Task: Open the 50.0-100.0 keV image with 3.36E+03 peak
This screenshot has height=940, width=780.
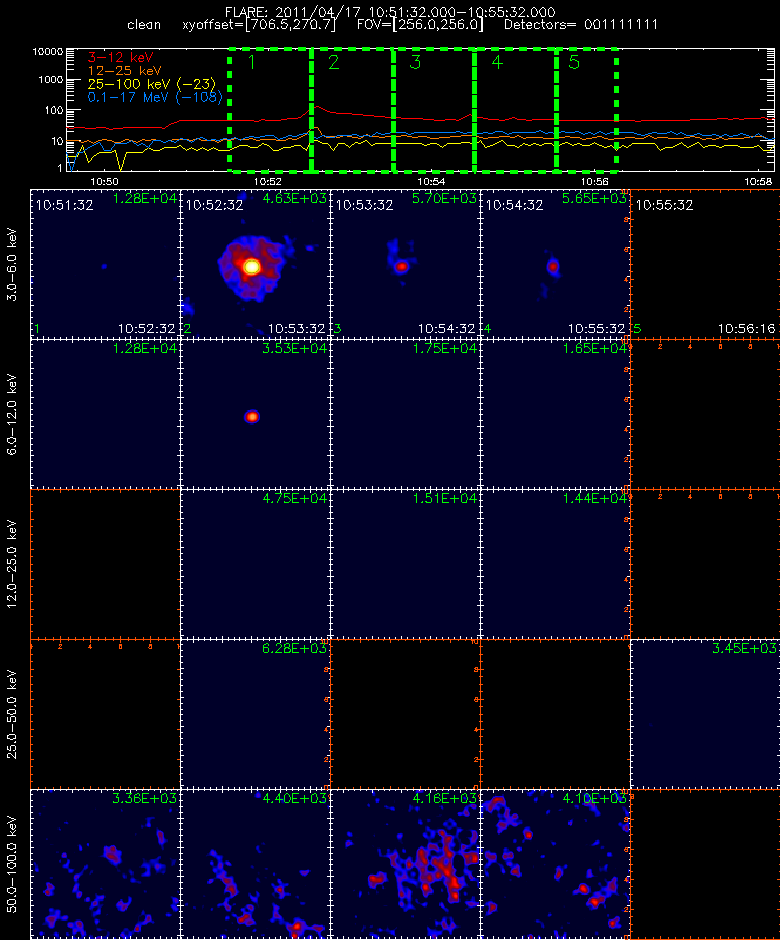Action: [x=106, y=864]
